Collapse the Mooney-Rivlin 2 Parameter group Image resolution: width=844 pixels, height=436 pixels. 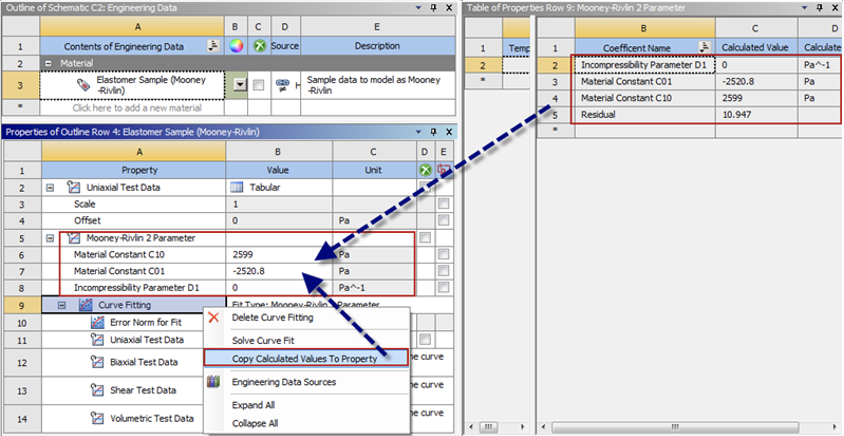coord(50,238)
